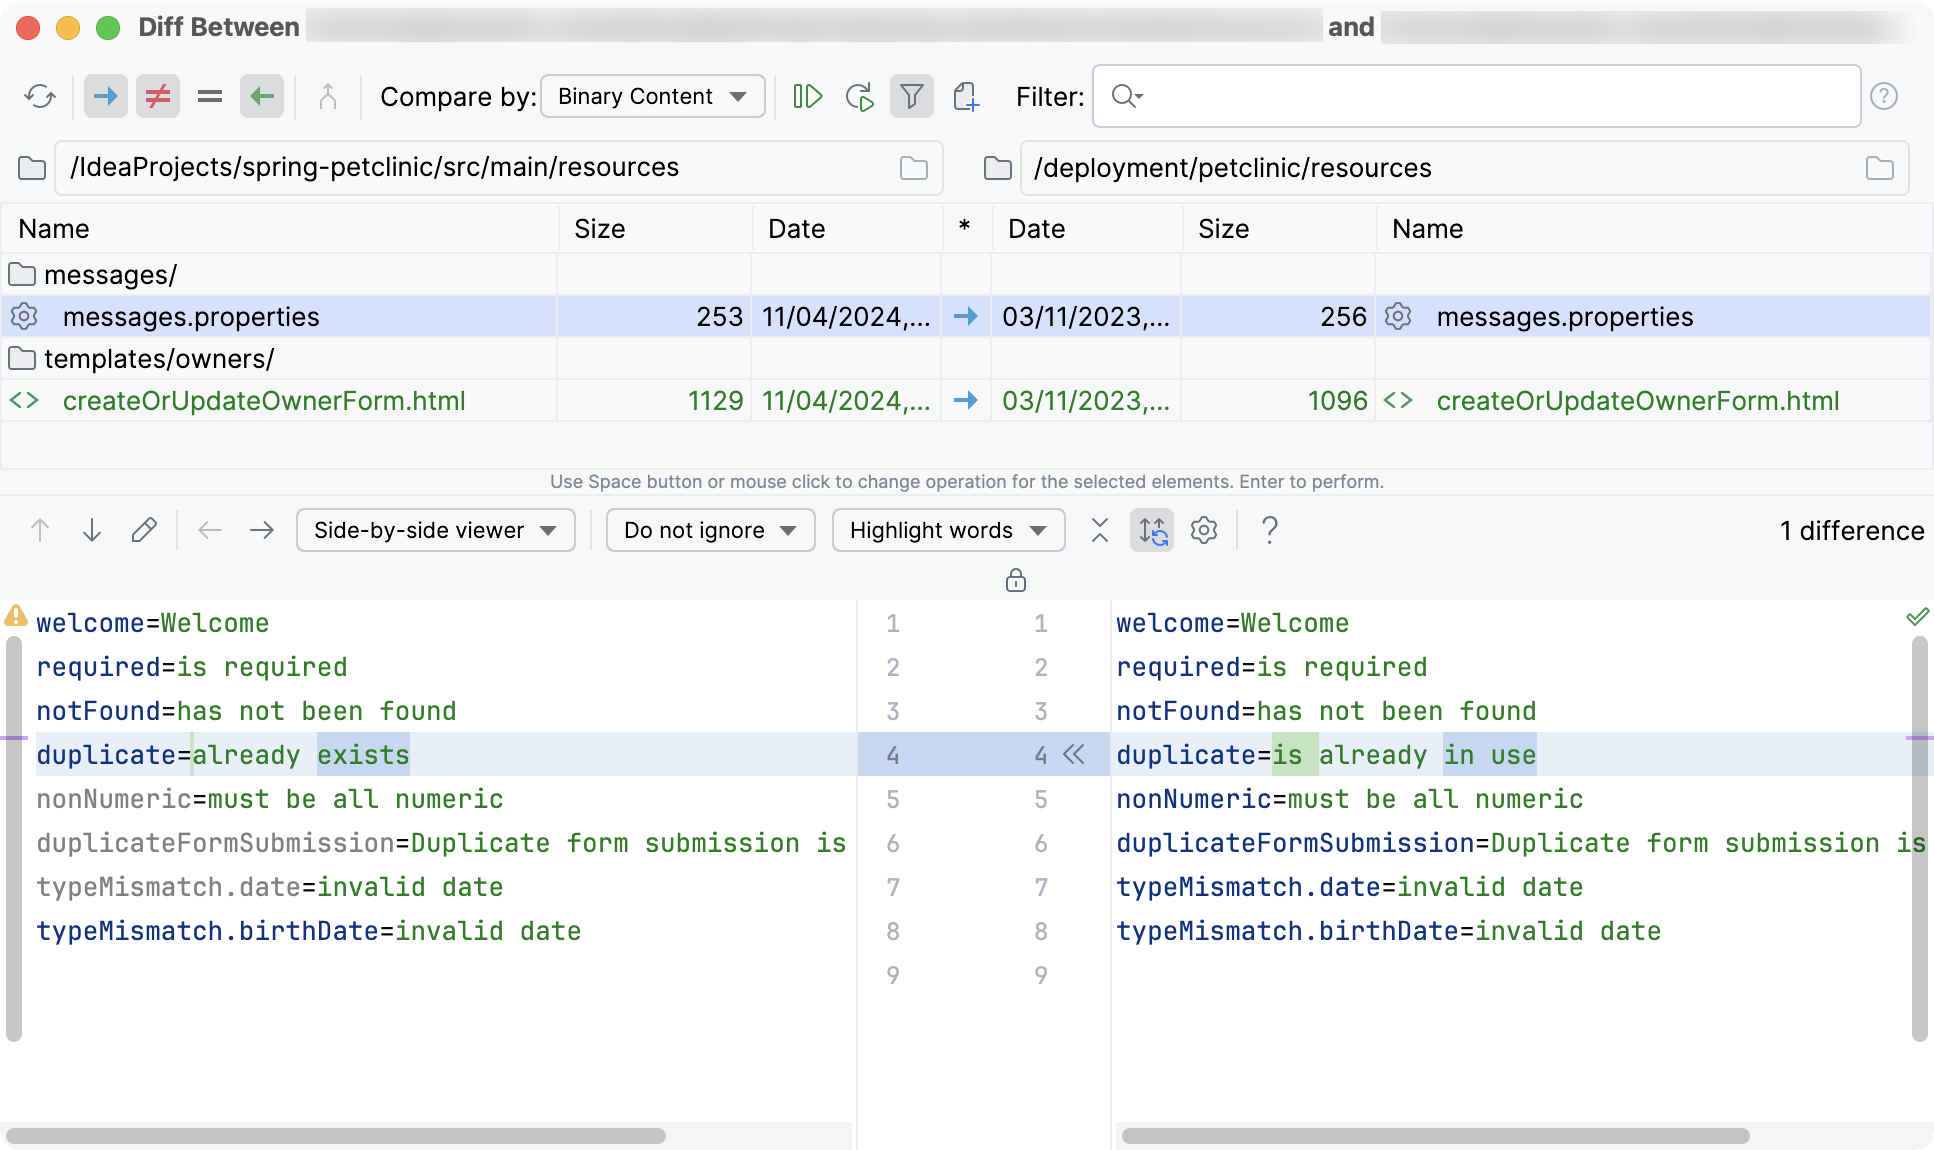Click the next difference navigation arrow
The image size is (1934, 1150).
tap(90, 530)
